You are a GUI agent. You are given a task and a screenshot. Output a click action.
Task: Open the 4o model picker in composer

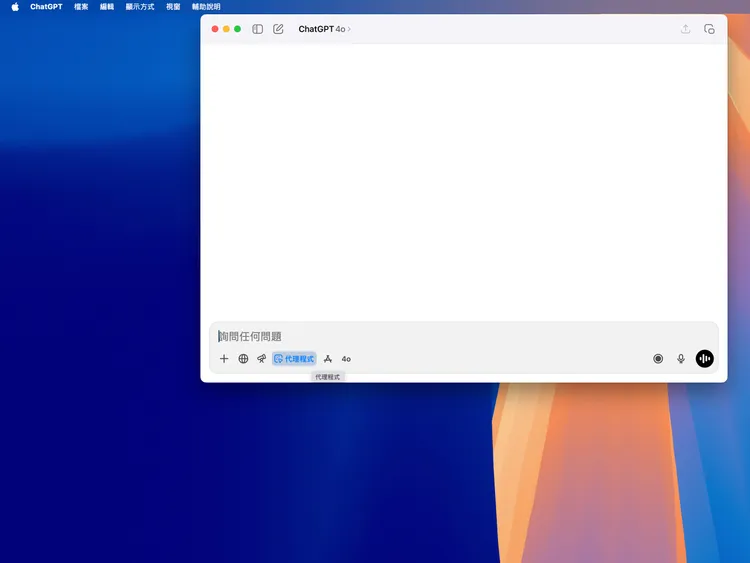click(346, 359)
